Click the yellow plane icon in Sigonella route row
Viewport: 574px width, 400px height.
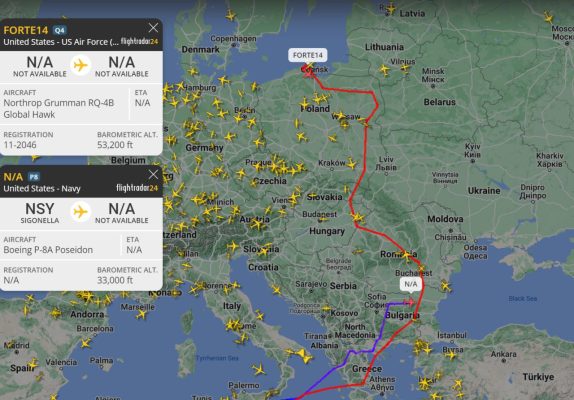pos(80,212)
